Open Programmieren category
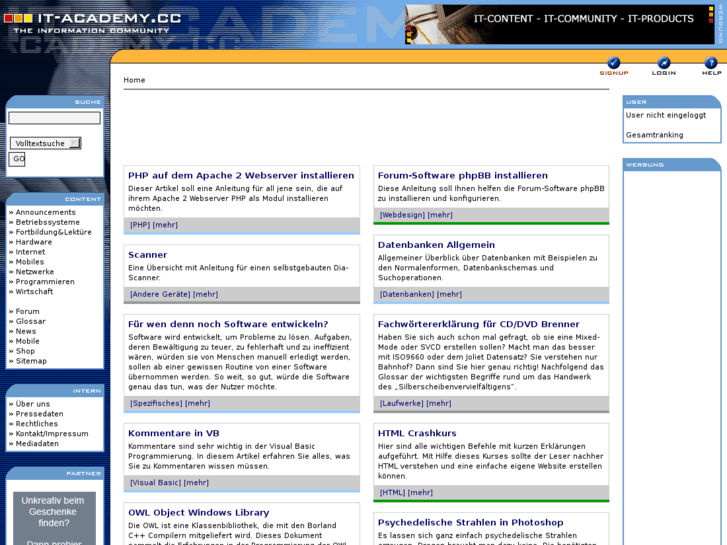 (x=45, y=282)
